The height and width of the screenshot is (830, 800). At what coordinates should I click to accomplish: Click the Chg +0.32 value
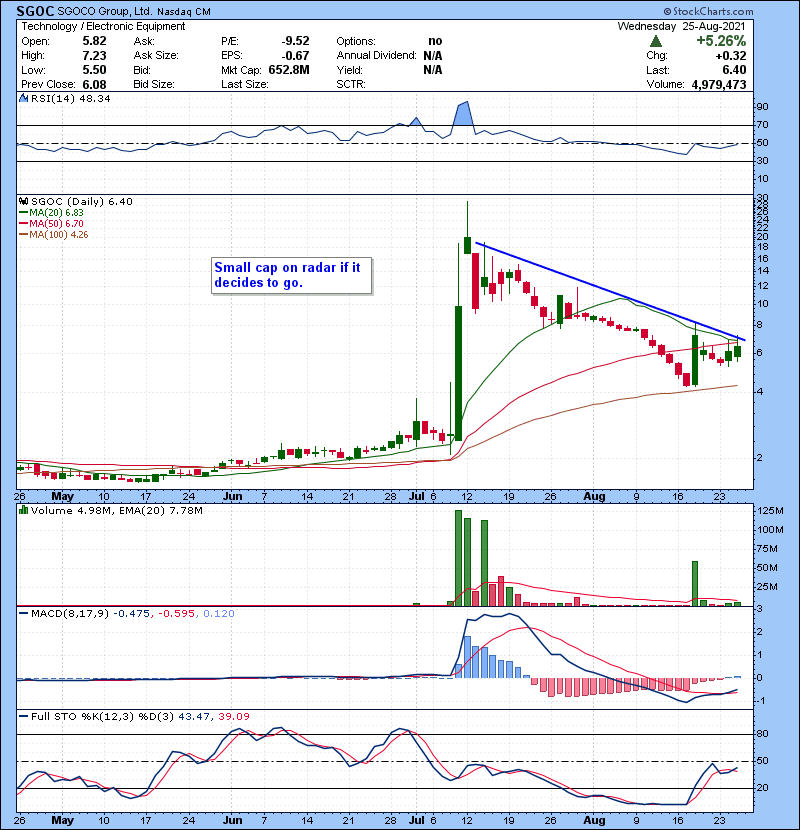(731, 56)
